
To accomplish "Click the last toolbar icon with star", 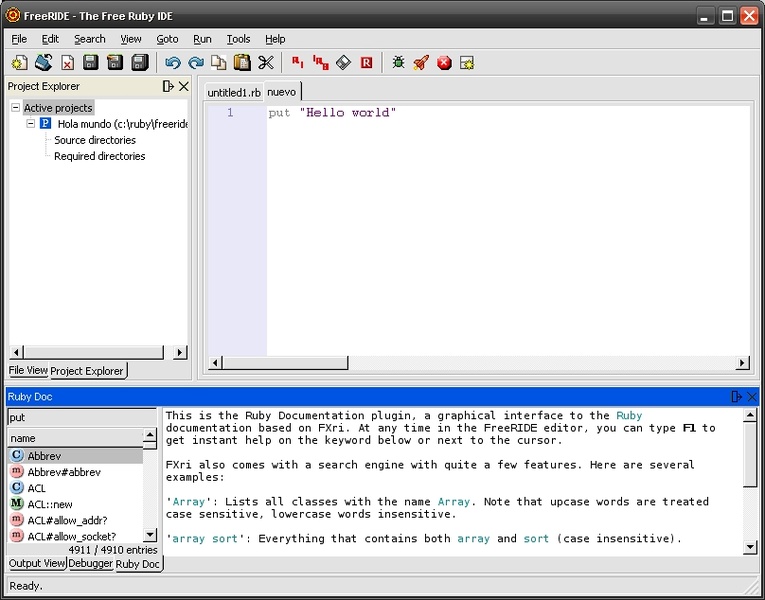I will (x=467, y=62).
